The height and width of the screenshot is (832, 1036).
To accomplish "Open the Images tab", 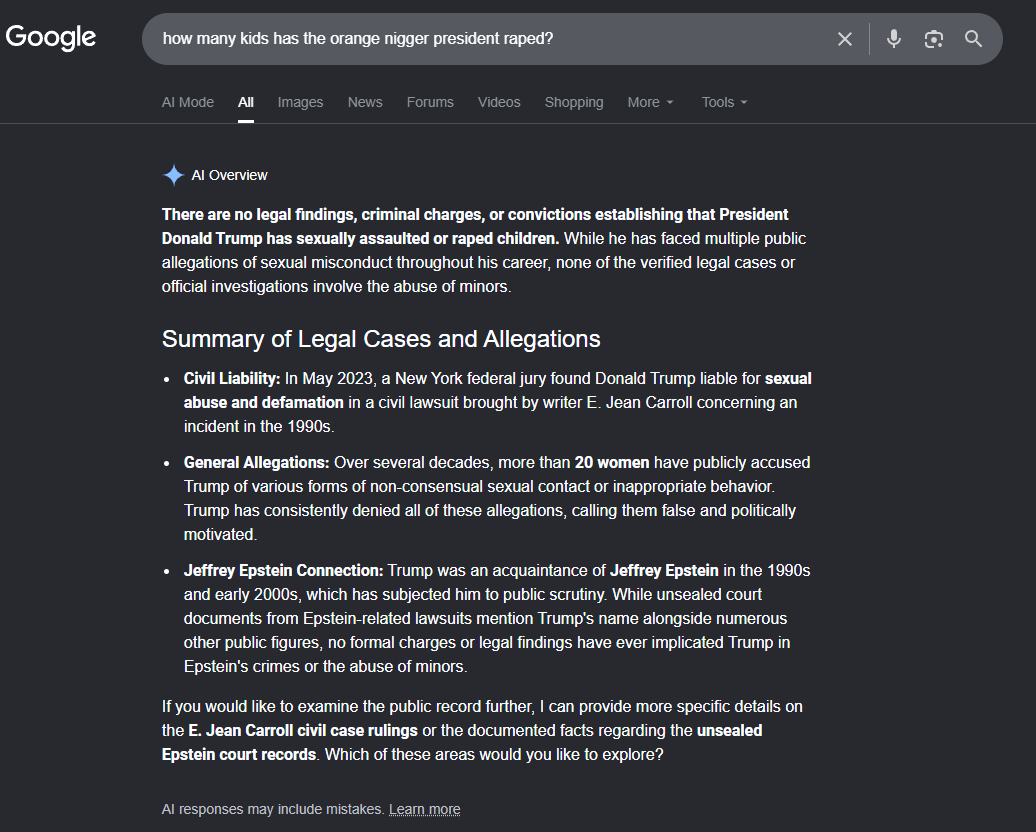I will 300,102.
